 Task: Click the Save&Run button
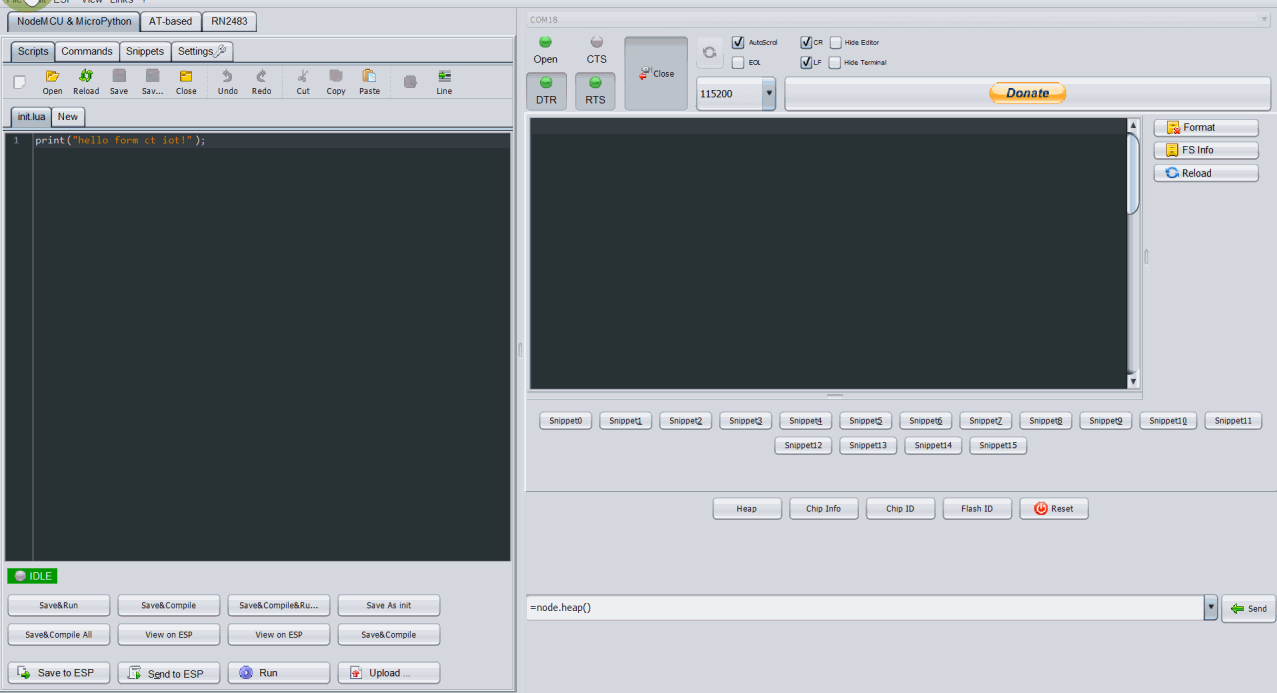[x=59, y=605]
